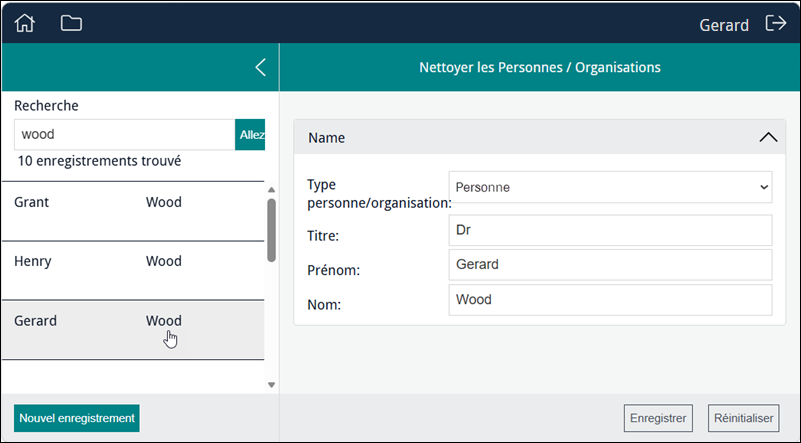Open the folder icon in header
The image size is (801, 443).
[x=71, y=23]
